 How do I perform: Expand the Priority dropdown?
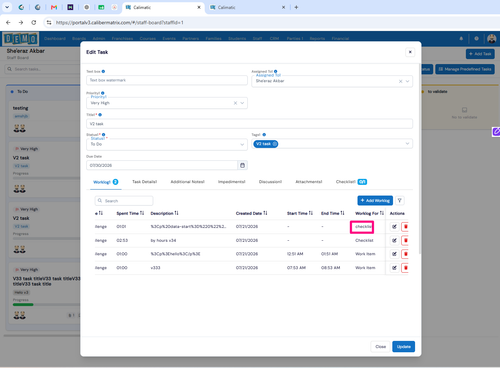coord(242,103)
